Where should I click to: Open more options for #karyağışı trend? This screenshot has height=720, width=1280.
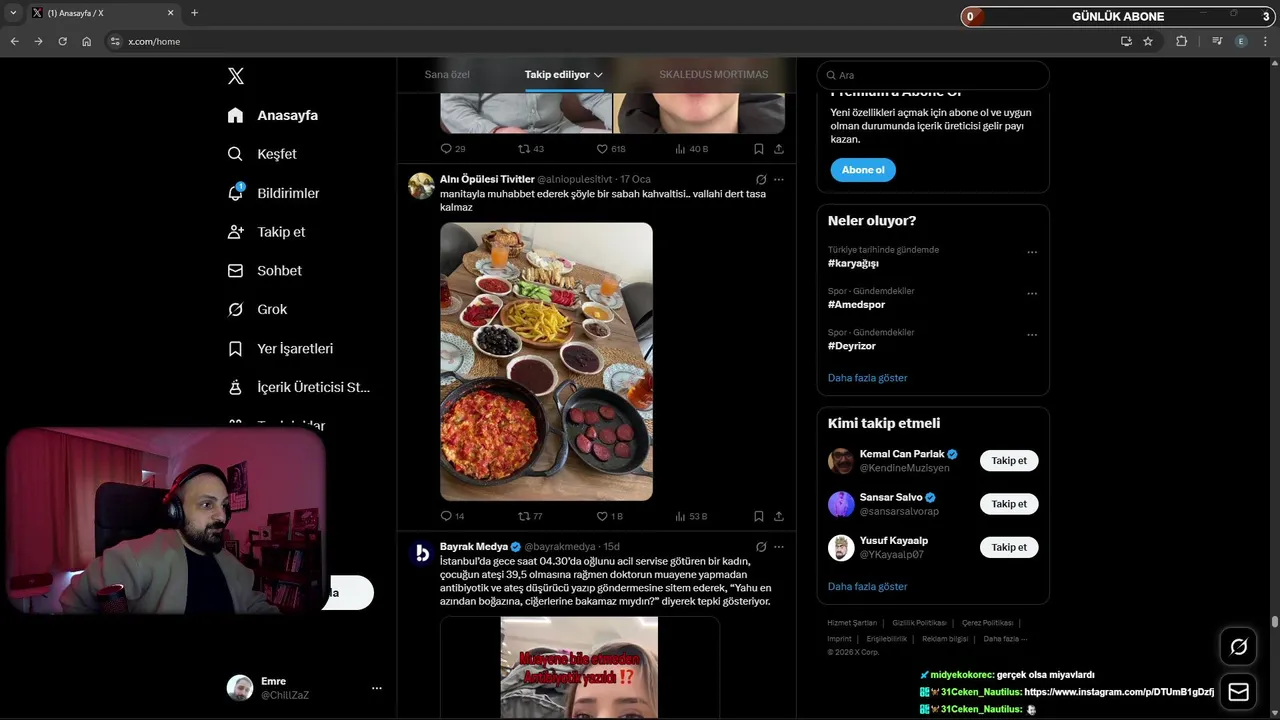[1032, 252]
